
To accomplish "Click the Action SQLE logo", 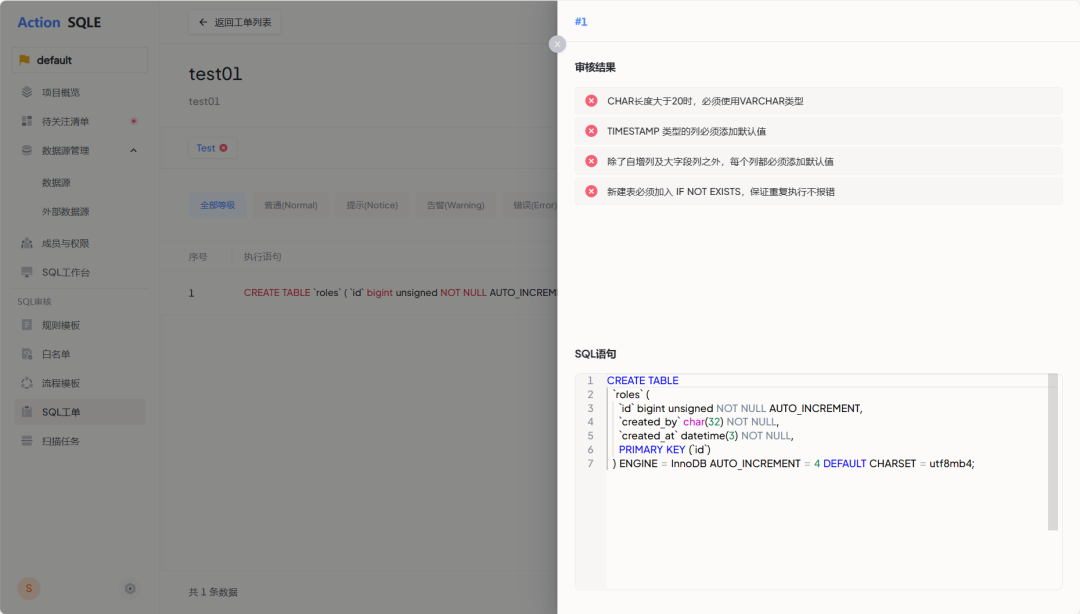I will click(x=59, y=22).
